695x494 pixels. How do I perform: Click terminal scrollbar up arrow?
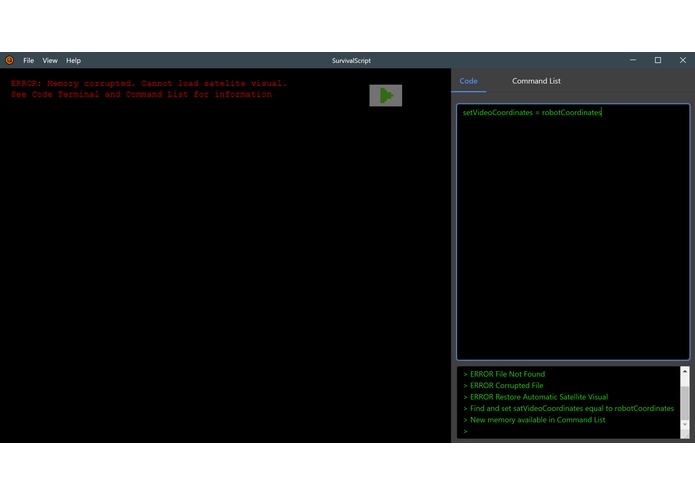point(685,371)
